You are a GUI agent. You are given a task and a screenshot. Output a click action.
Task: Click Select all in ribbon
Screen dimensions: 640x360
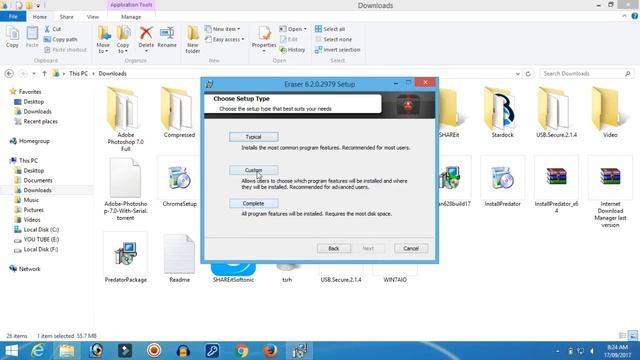[330, 29]
